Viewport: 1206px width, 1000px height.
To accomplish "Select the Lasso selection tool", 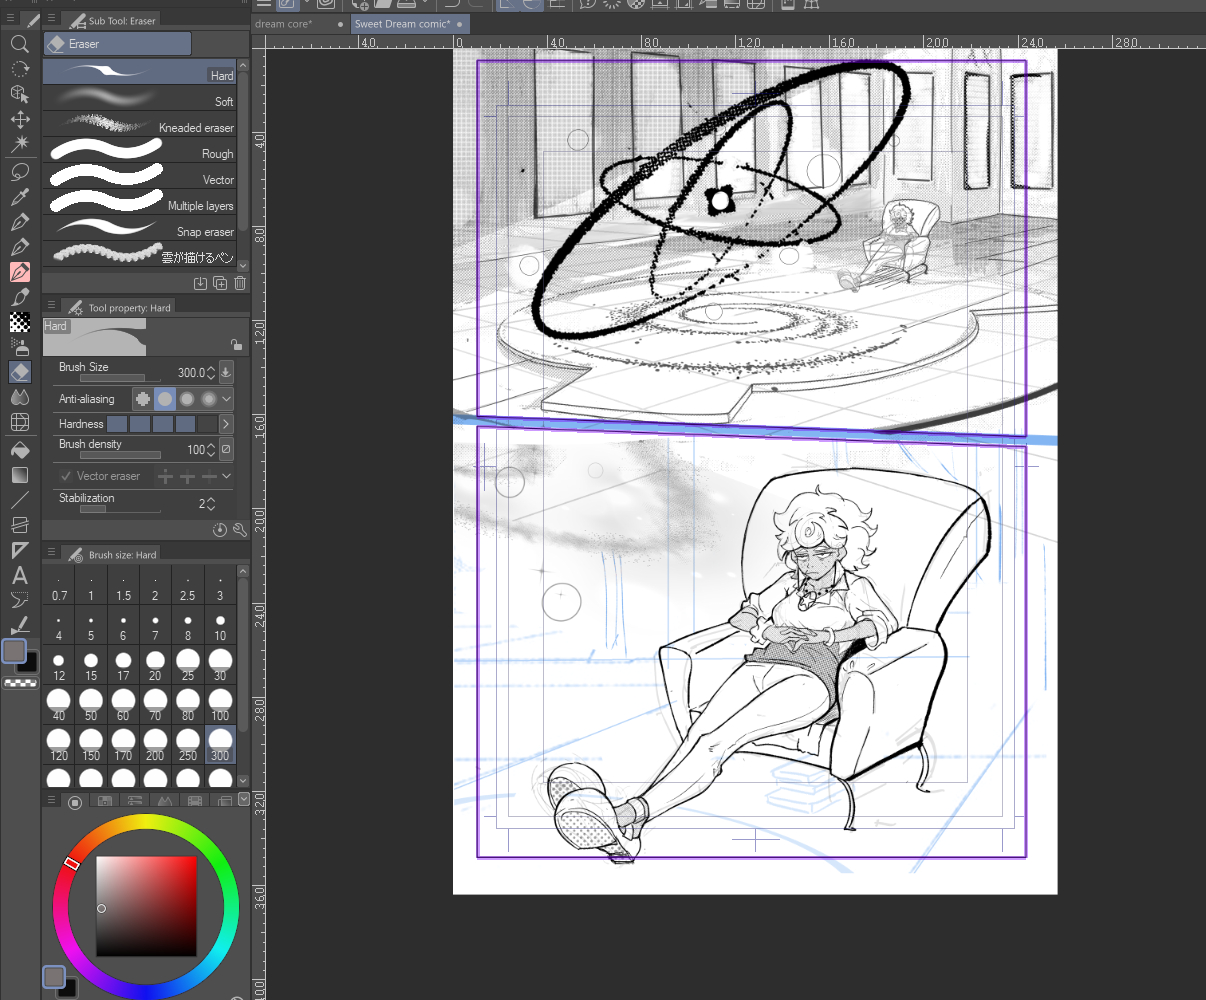I will 19,171.
